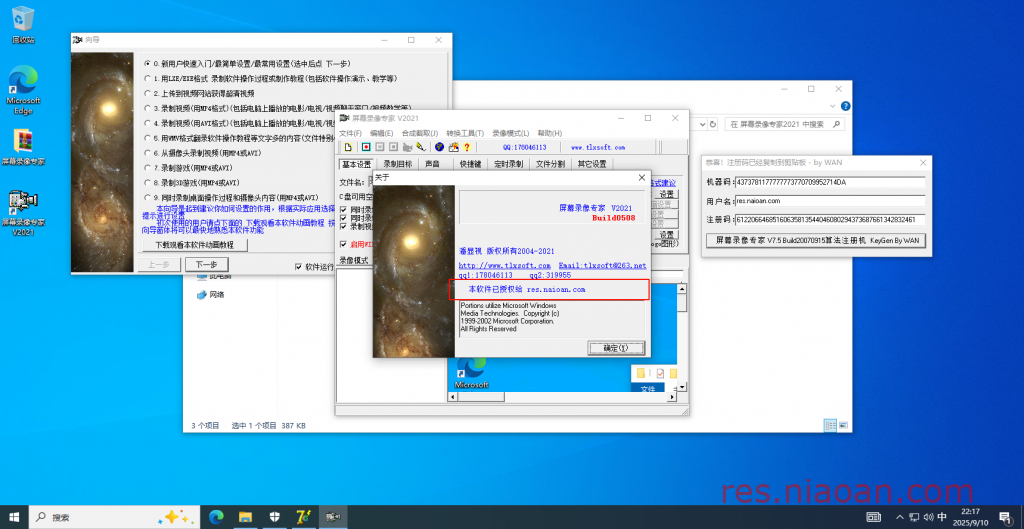This screenshot has height=529, width=1024.
Task: Click the 用户名 input field
Action: [829, 200]
